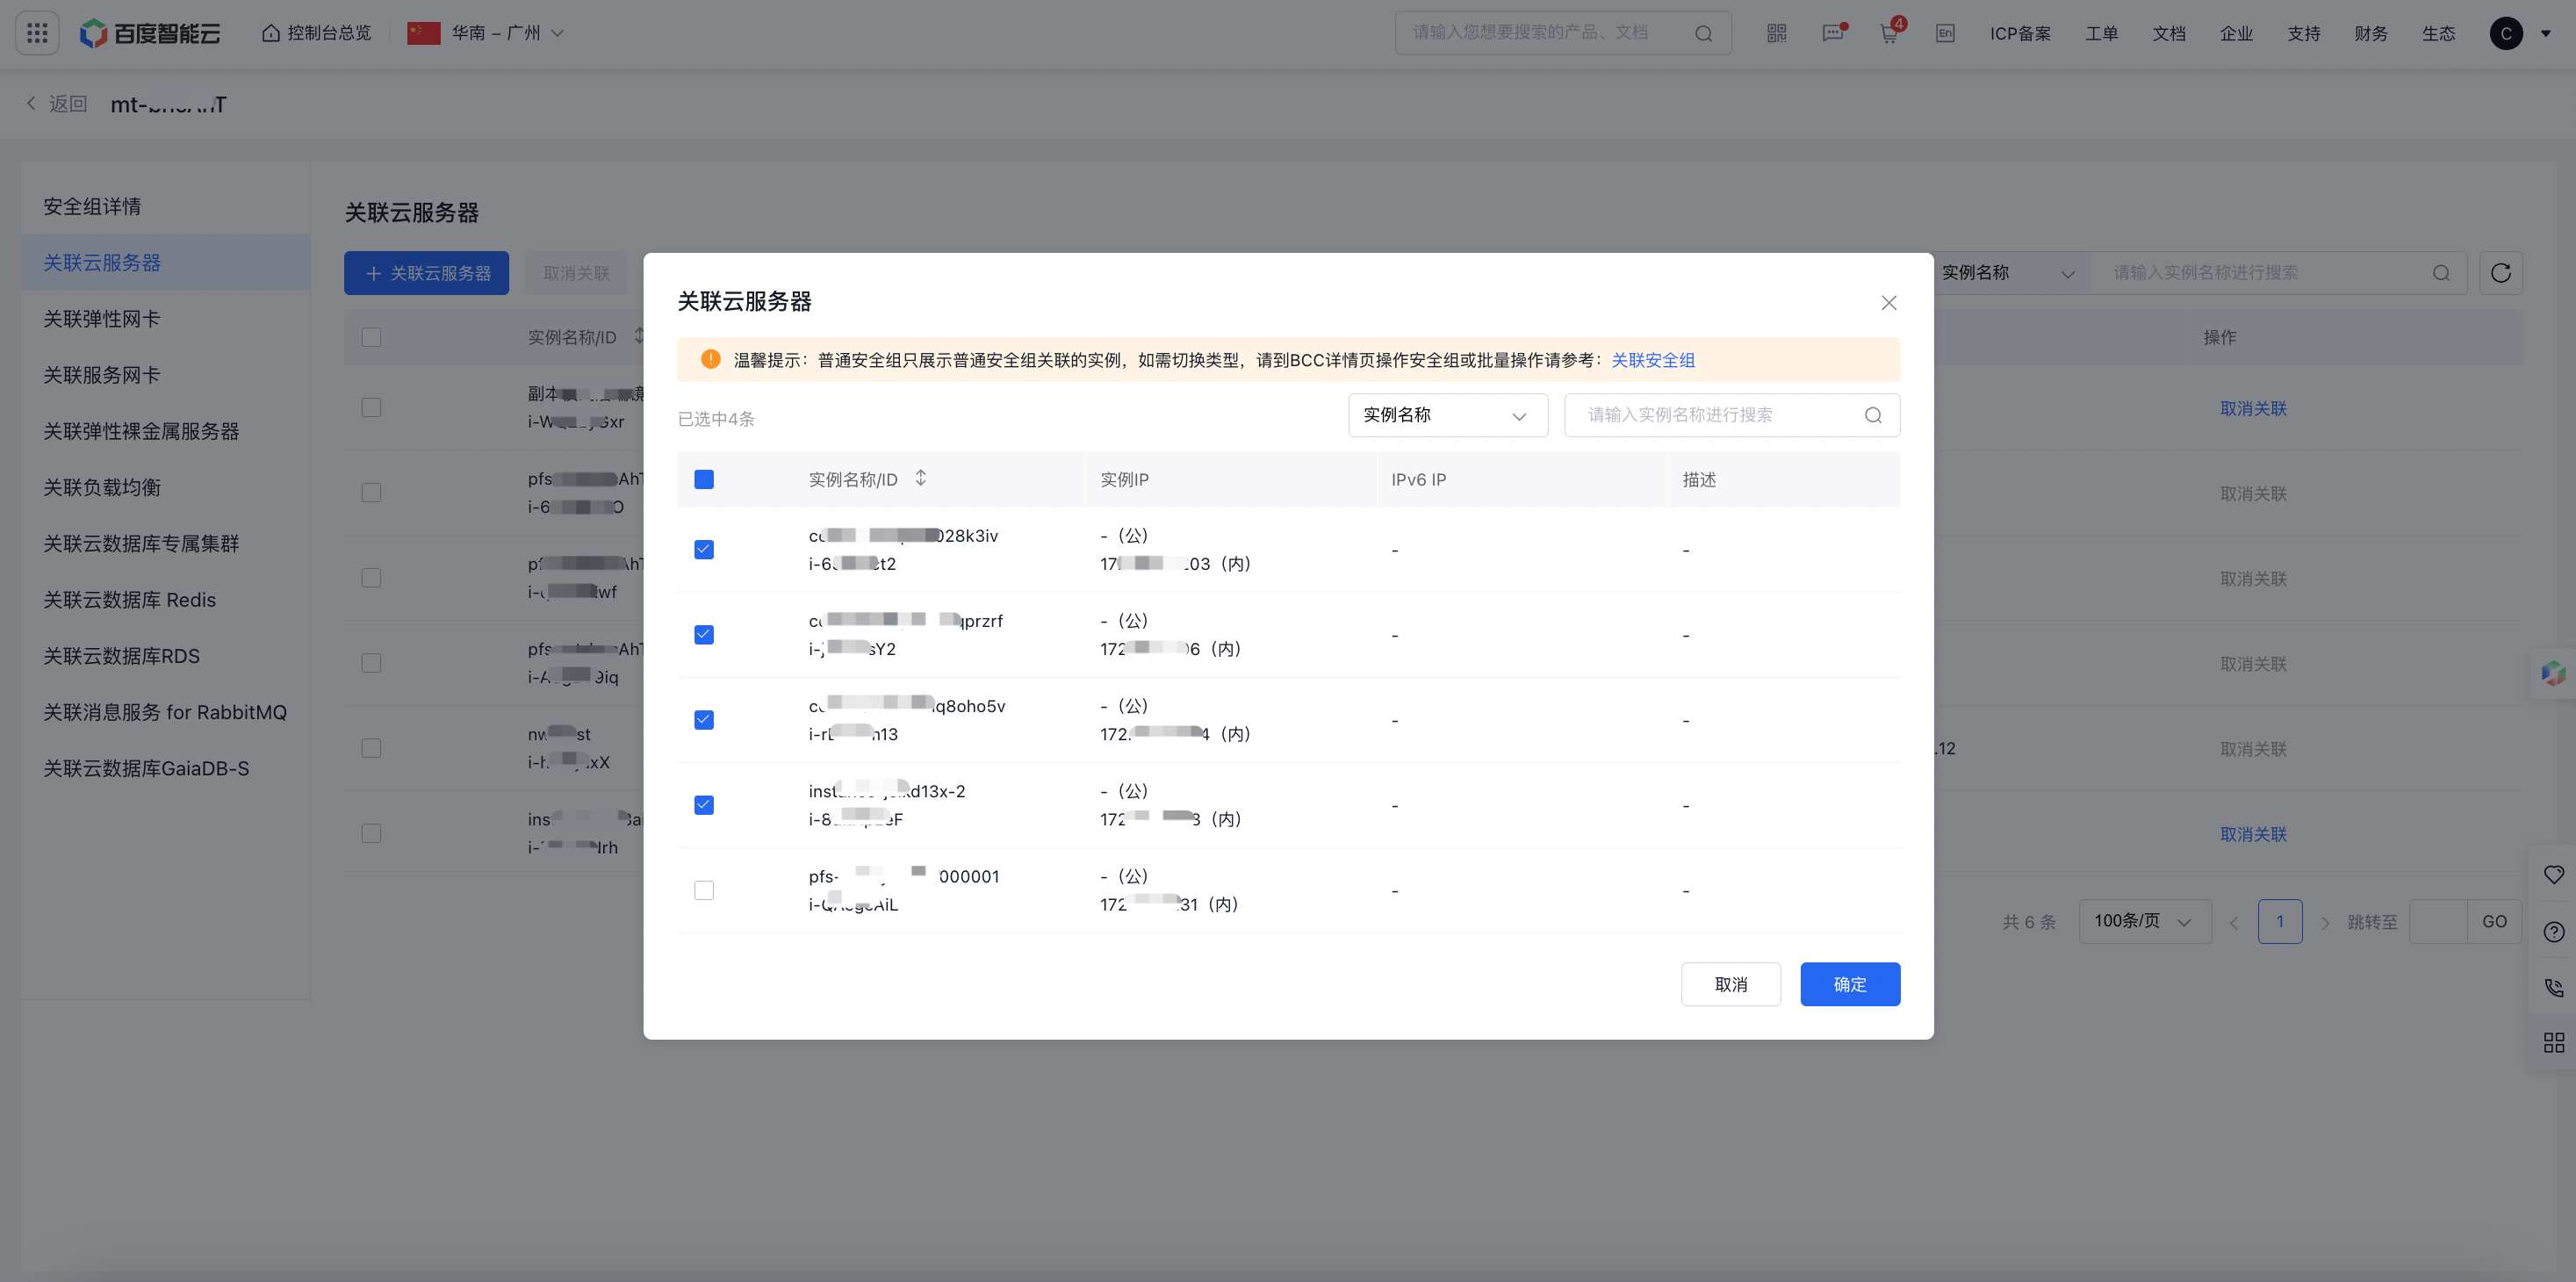Open the grid apps icon on right sidebar
This screenshot has height=1282, width=2576.
click(2554, 1043)
